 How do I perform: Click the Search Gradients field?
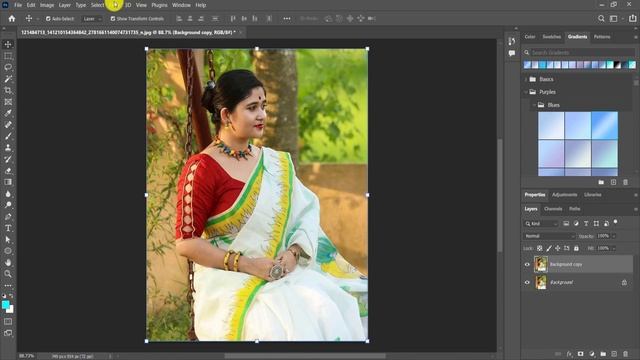(579, 53)
